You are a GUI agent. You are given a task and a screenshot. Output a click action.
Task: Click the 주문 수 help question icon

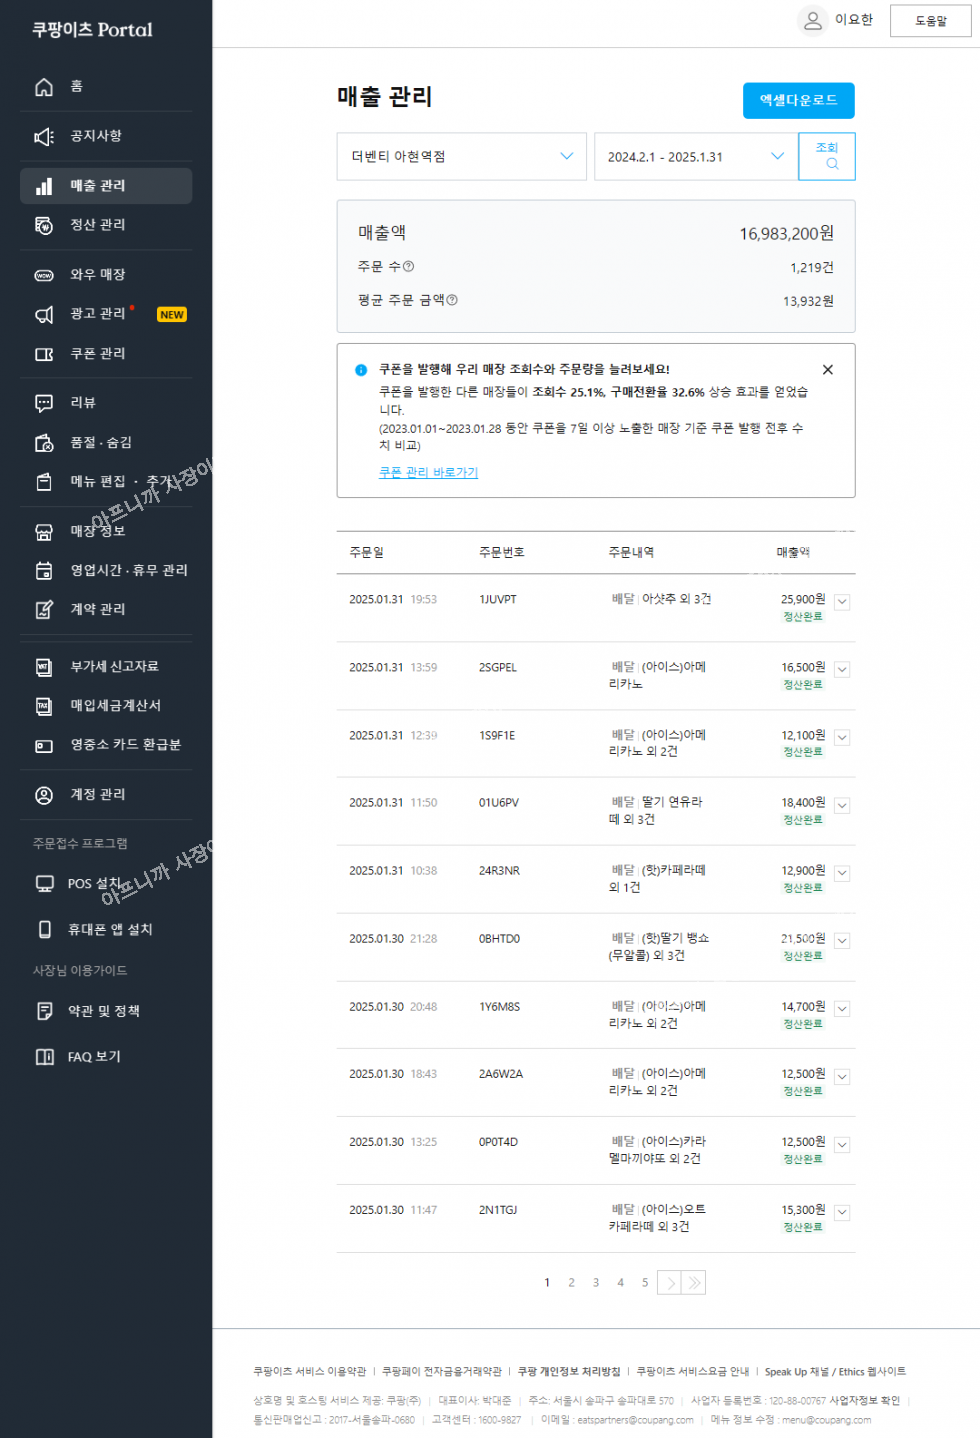click(408, 267)
